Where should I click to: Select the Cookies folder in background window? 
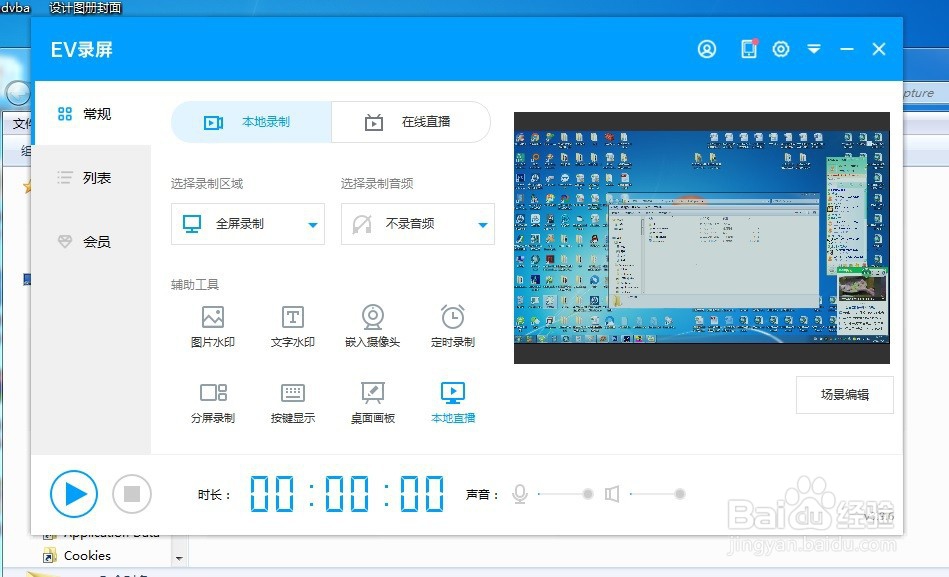[x=77, y=555]
